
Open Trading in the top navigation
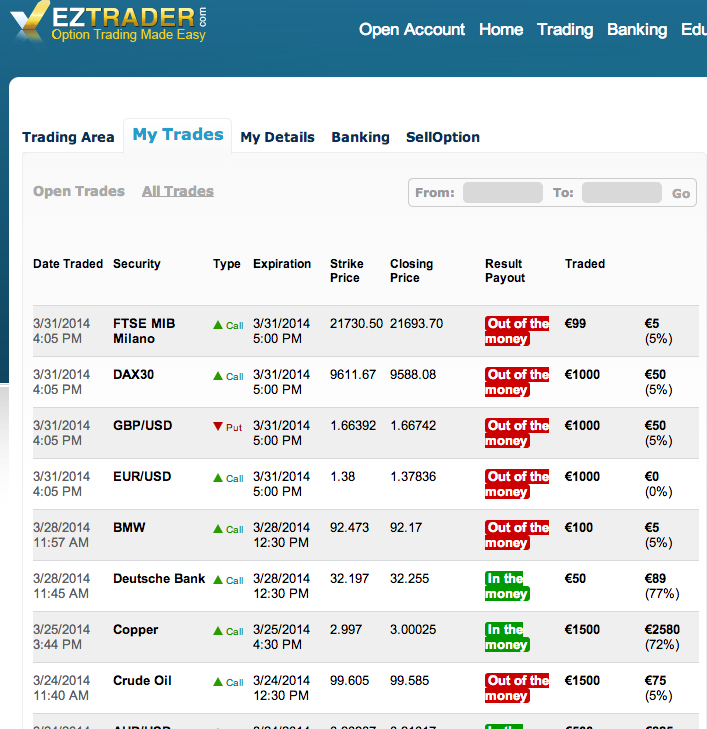(x=565, y=29)
